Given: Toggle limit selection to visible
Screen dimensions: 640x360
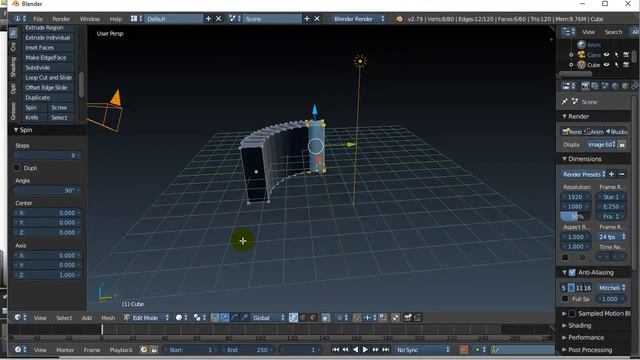Looking at the screenshot, I should tap(325, 317).
